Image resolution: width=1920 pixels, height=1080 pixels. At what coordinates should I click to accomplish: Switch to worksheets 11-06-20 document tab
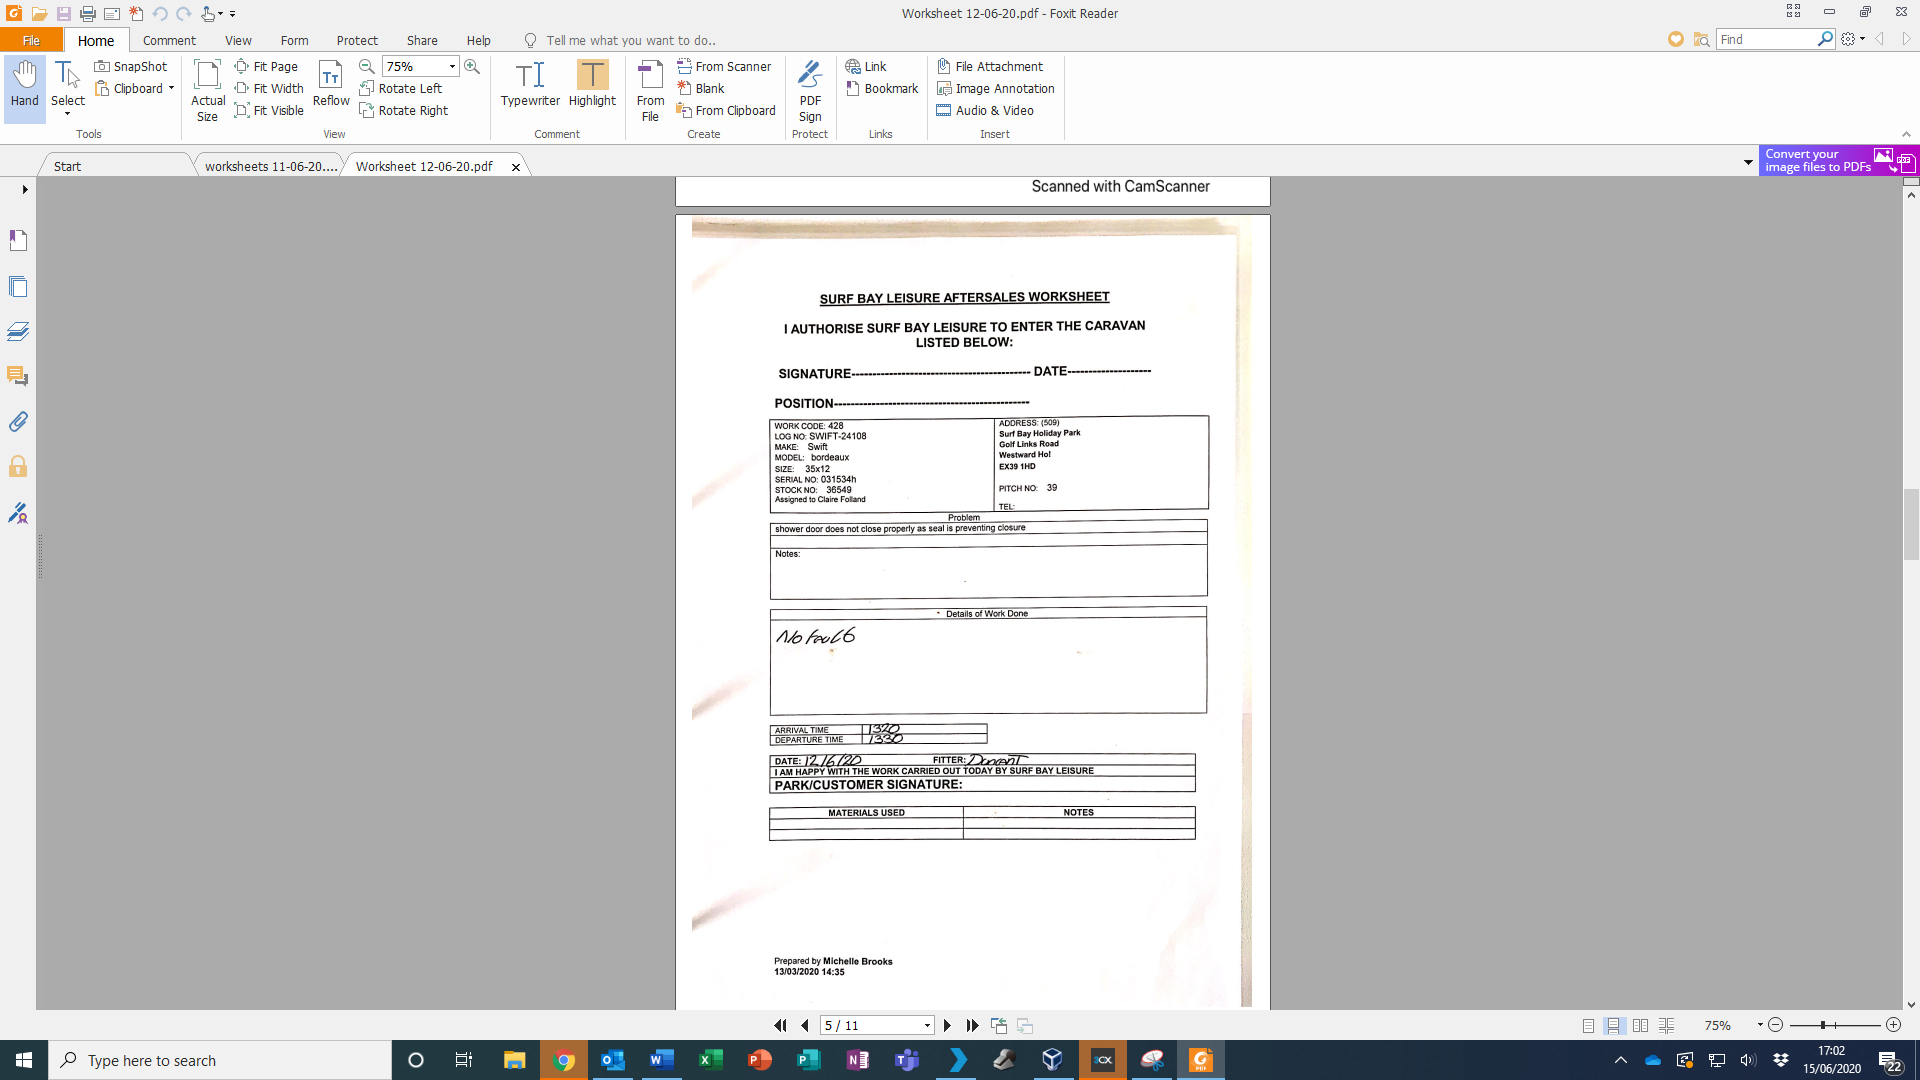(x=270, y=166)
